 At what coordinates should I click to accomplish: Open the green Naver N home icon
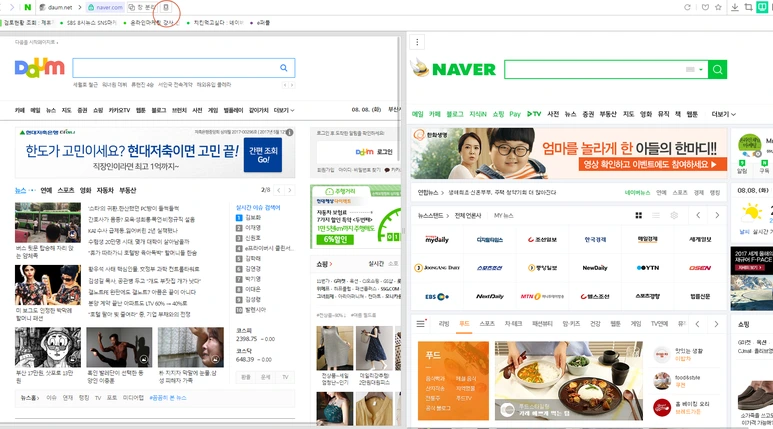[x=28, y=7]
